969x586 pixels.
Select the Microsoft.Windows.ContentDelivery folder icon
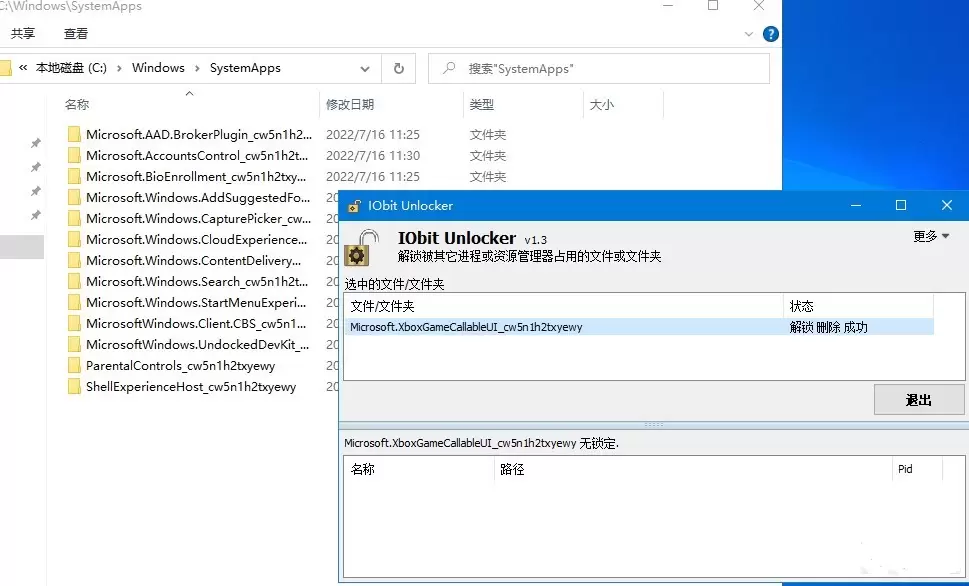tap(74, 261)
